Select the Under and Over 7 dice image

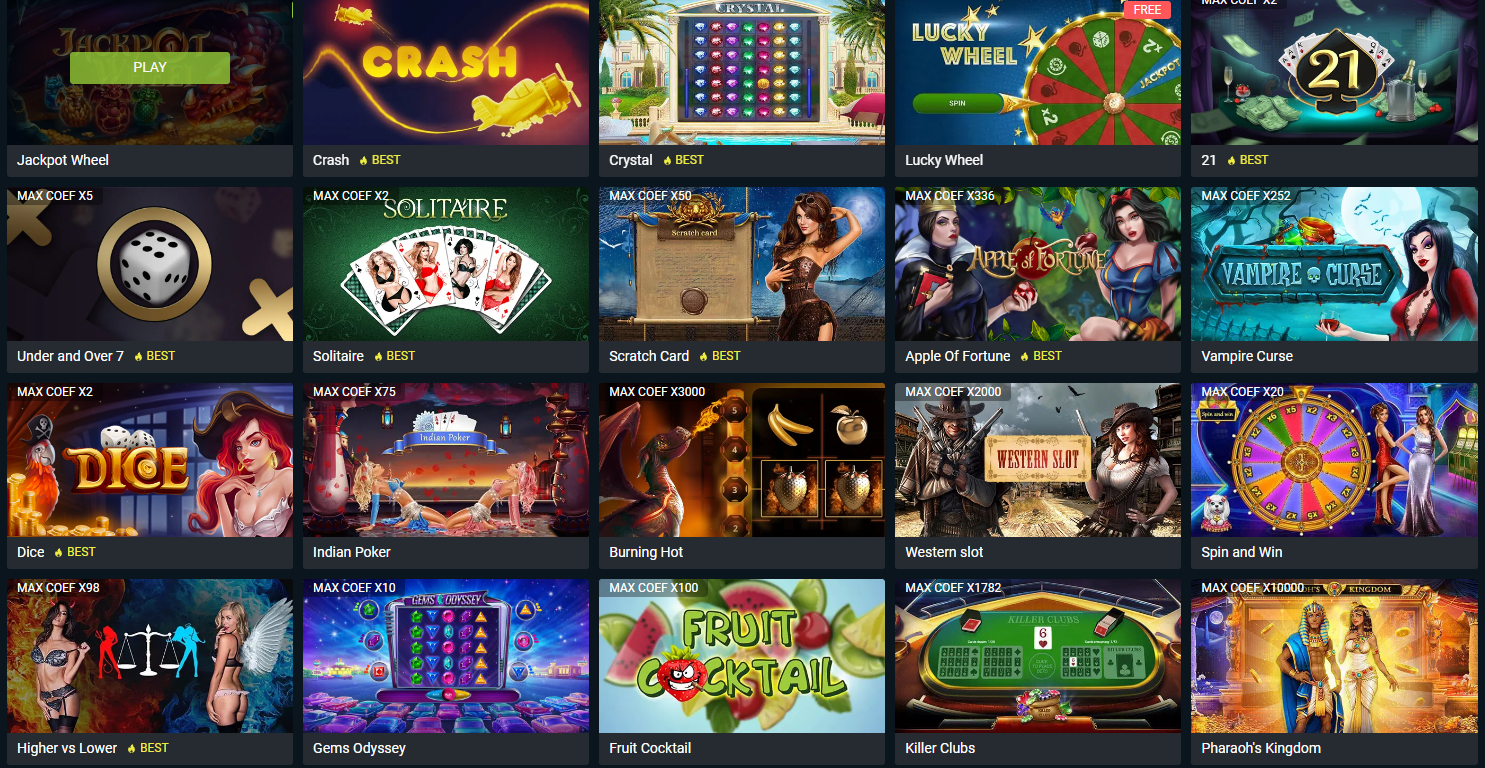(150, 264)
